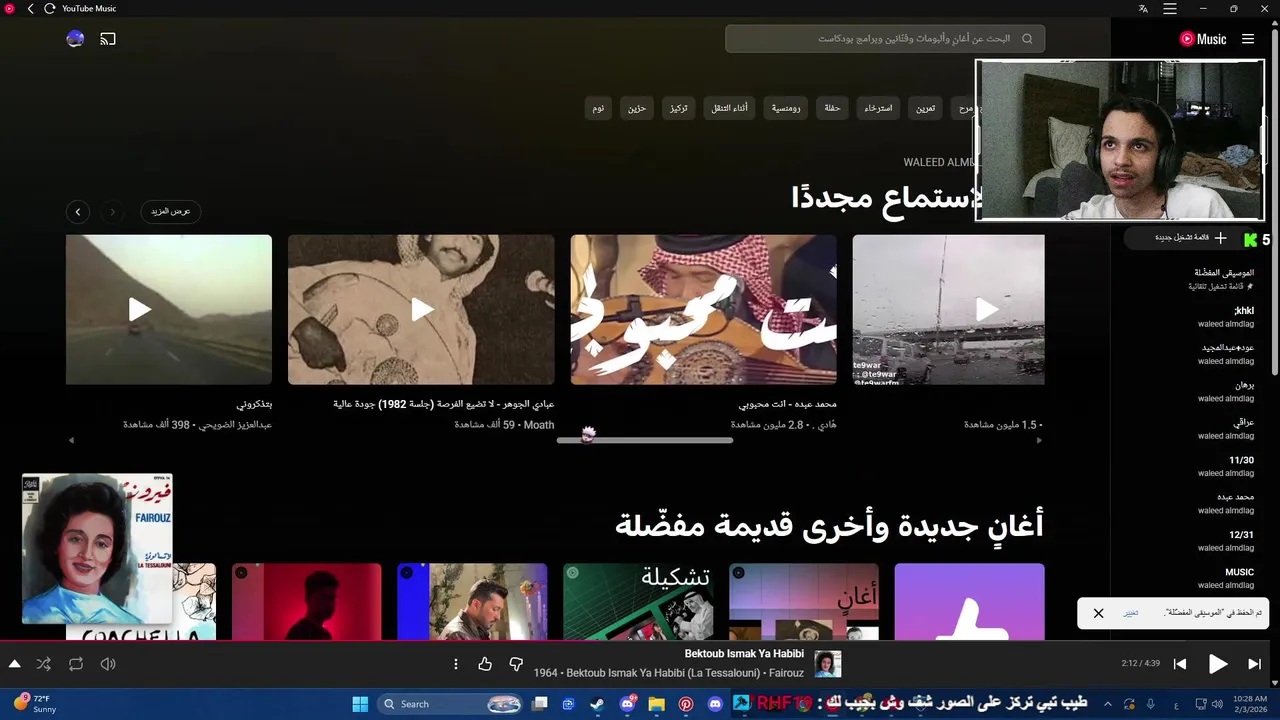Expand the full player with the up arrow
Viewport: 1280px width, 720px height.
click(x=14, y=664)
